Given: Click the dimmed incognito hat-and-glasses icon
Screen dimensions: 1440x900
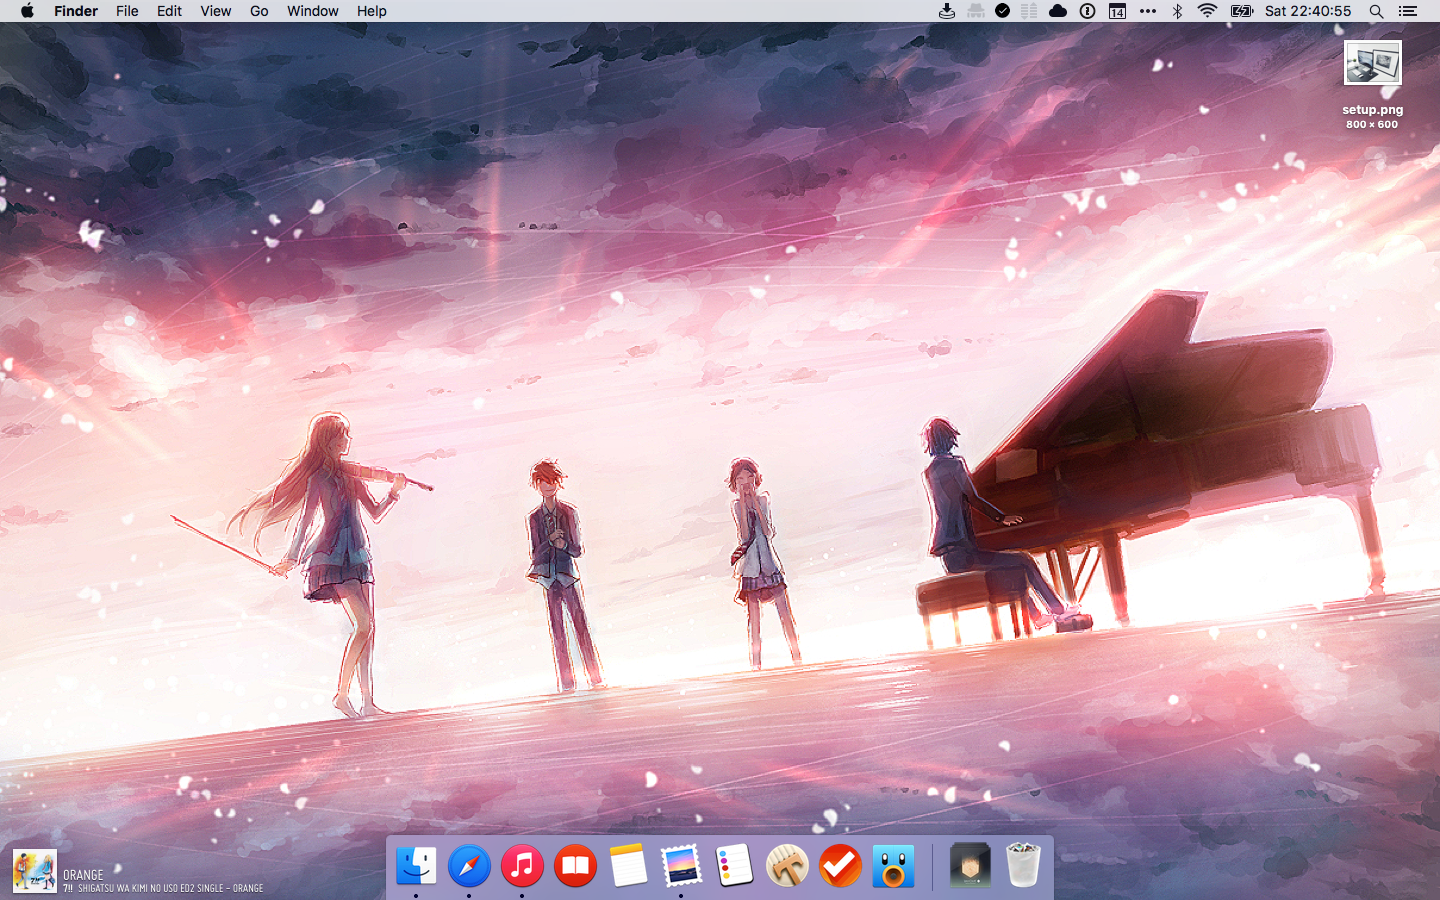Looking at the screenshot, I should (975, 11).
